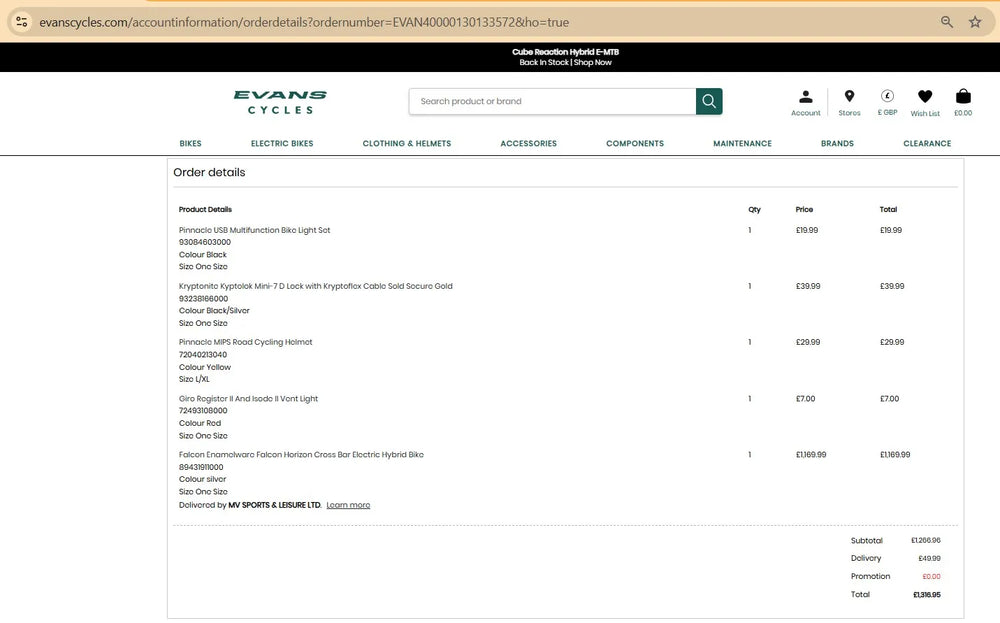Click the Cube Reaction Hybrid E-MTB banner
Image resolution: width=1000 pixels, height=623 pixels.
565,57
